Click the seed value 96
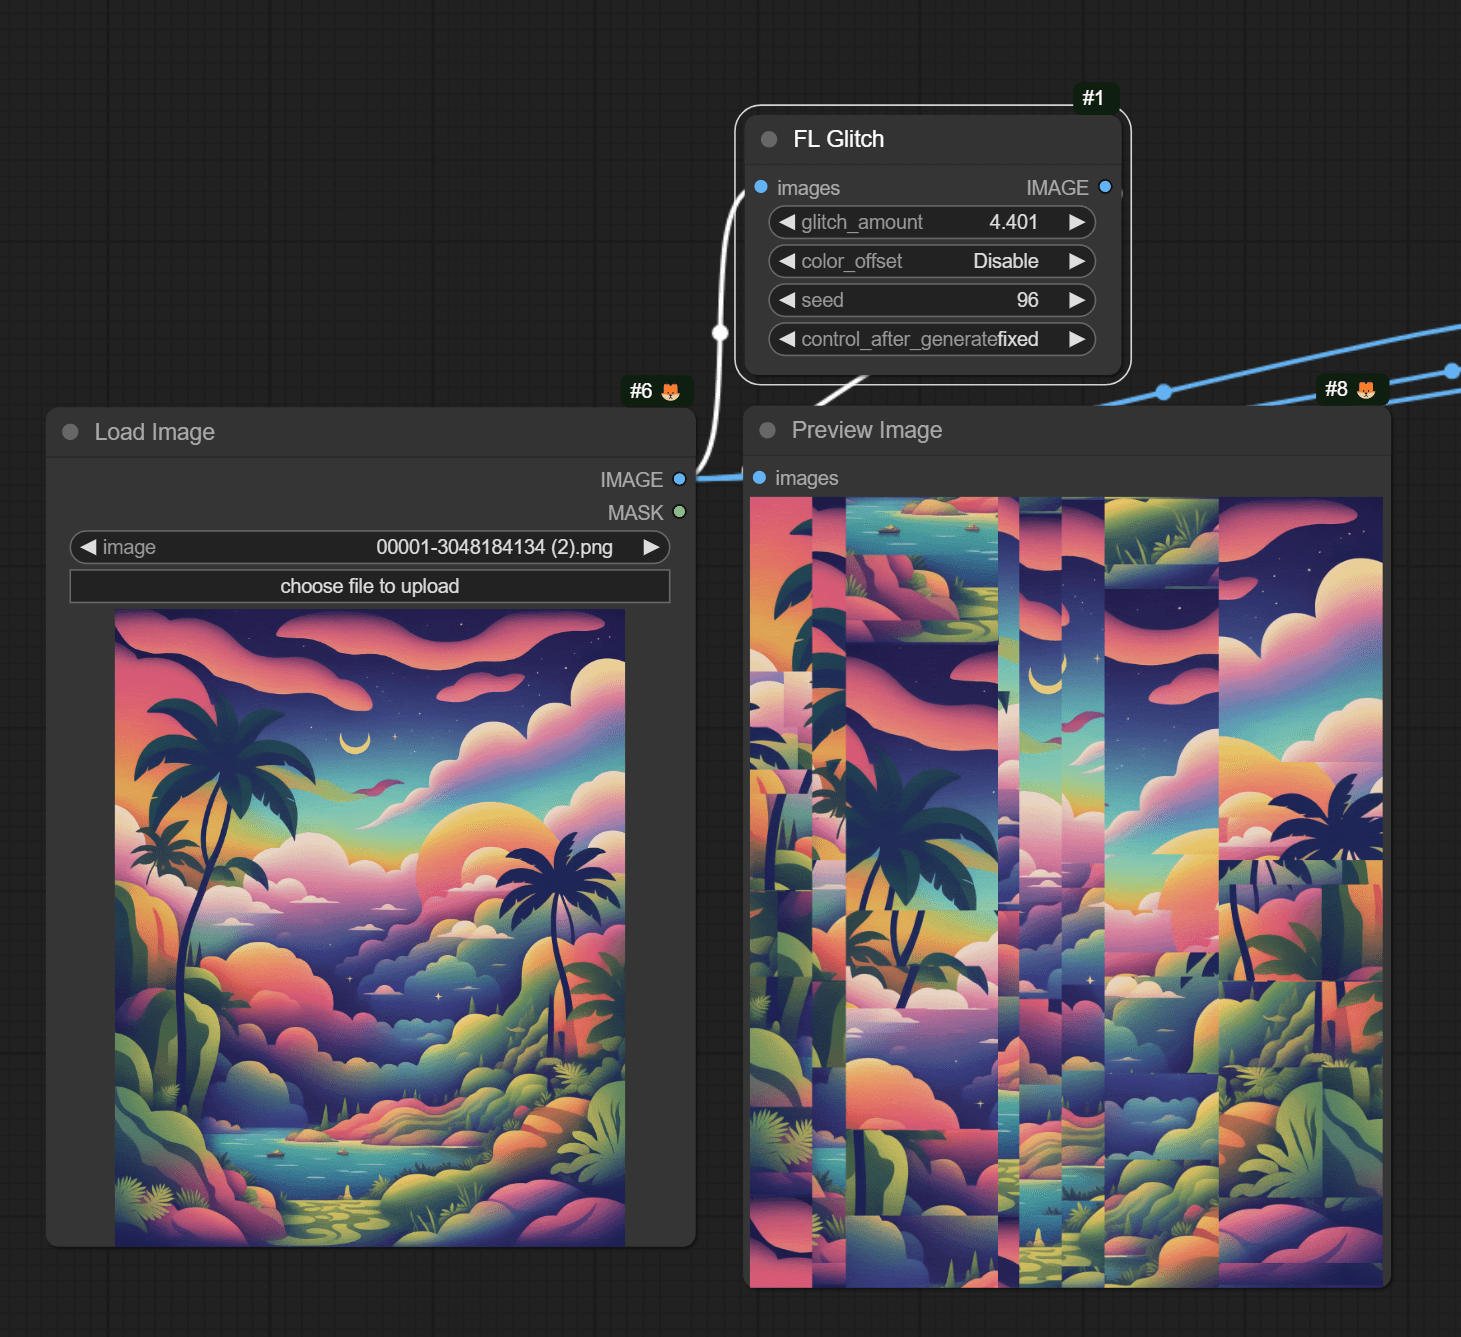Image resolution: width=1461 pixels, height=1337 pixels. pyautogui.click(x=1027, y=300)
